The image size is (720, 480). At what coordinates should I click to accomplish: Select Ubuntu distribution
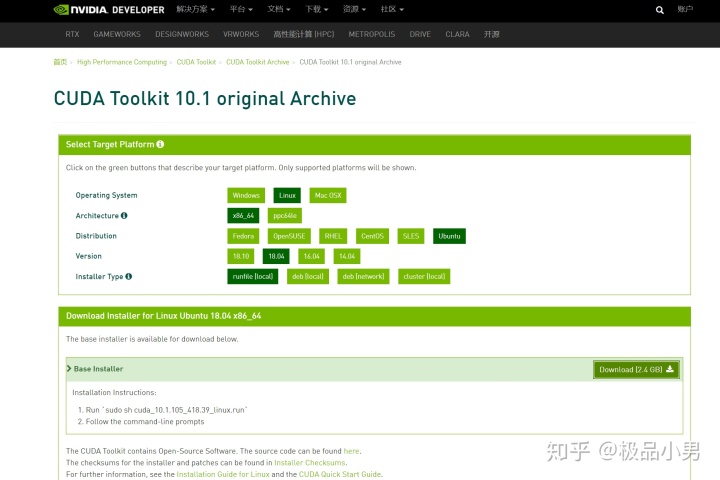[449, 236]
